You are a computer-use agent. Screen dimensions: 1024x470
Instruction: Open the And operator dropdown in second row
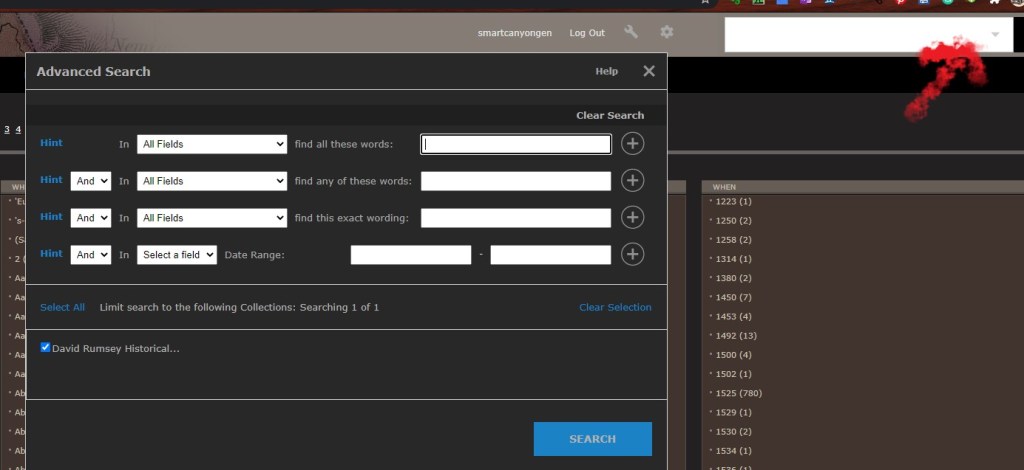coord(91,181)
